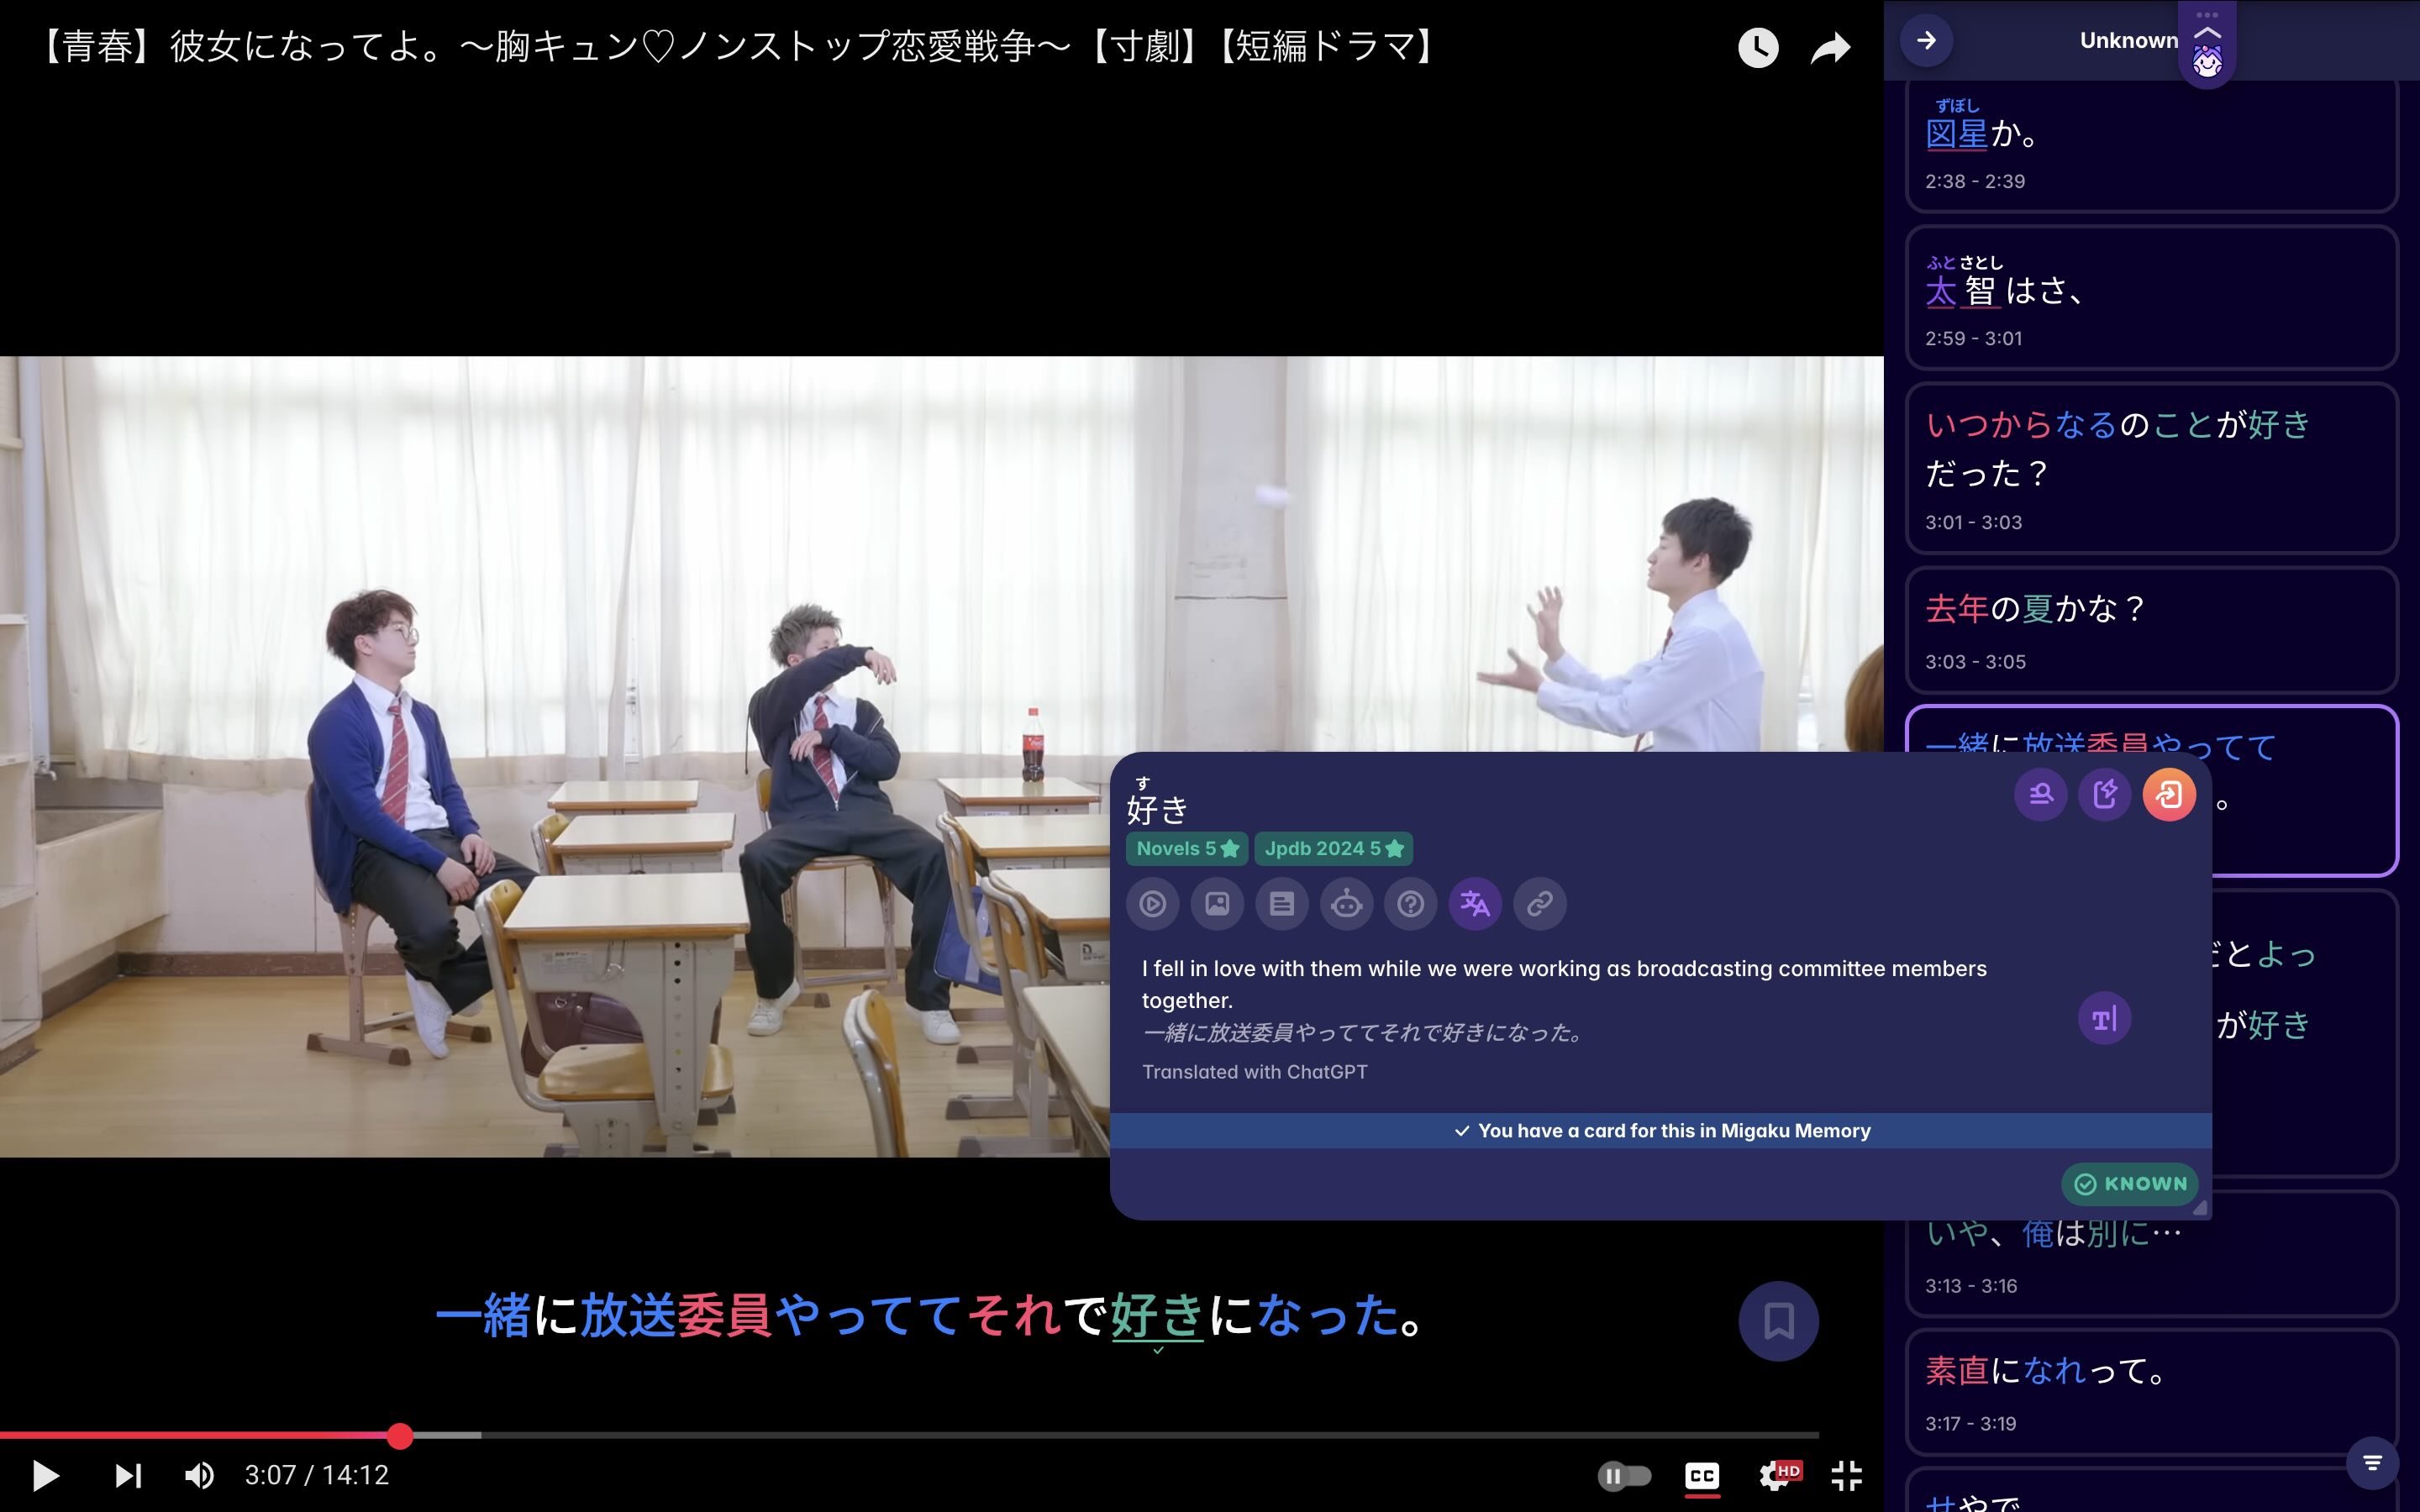This screenshot has width=2420, height=1512.
Task: Click the Migaku Memory card notice bar
Action: point(1660,1131)
